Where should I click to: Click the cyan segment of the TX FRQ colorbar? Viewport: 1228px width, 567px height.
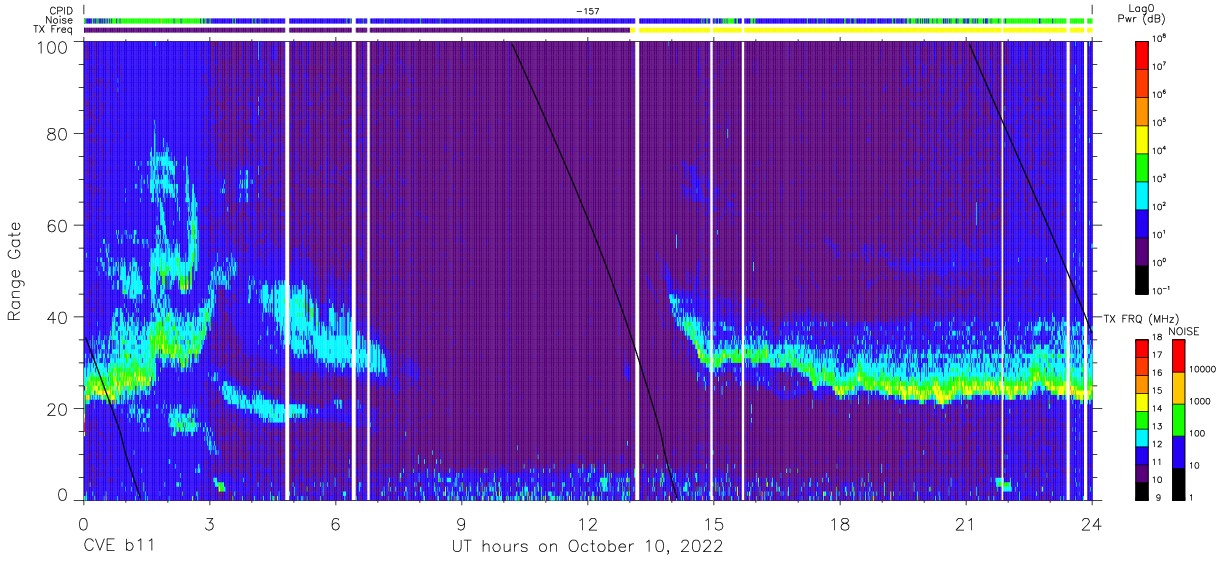click(x=1141, y=437)
